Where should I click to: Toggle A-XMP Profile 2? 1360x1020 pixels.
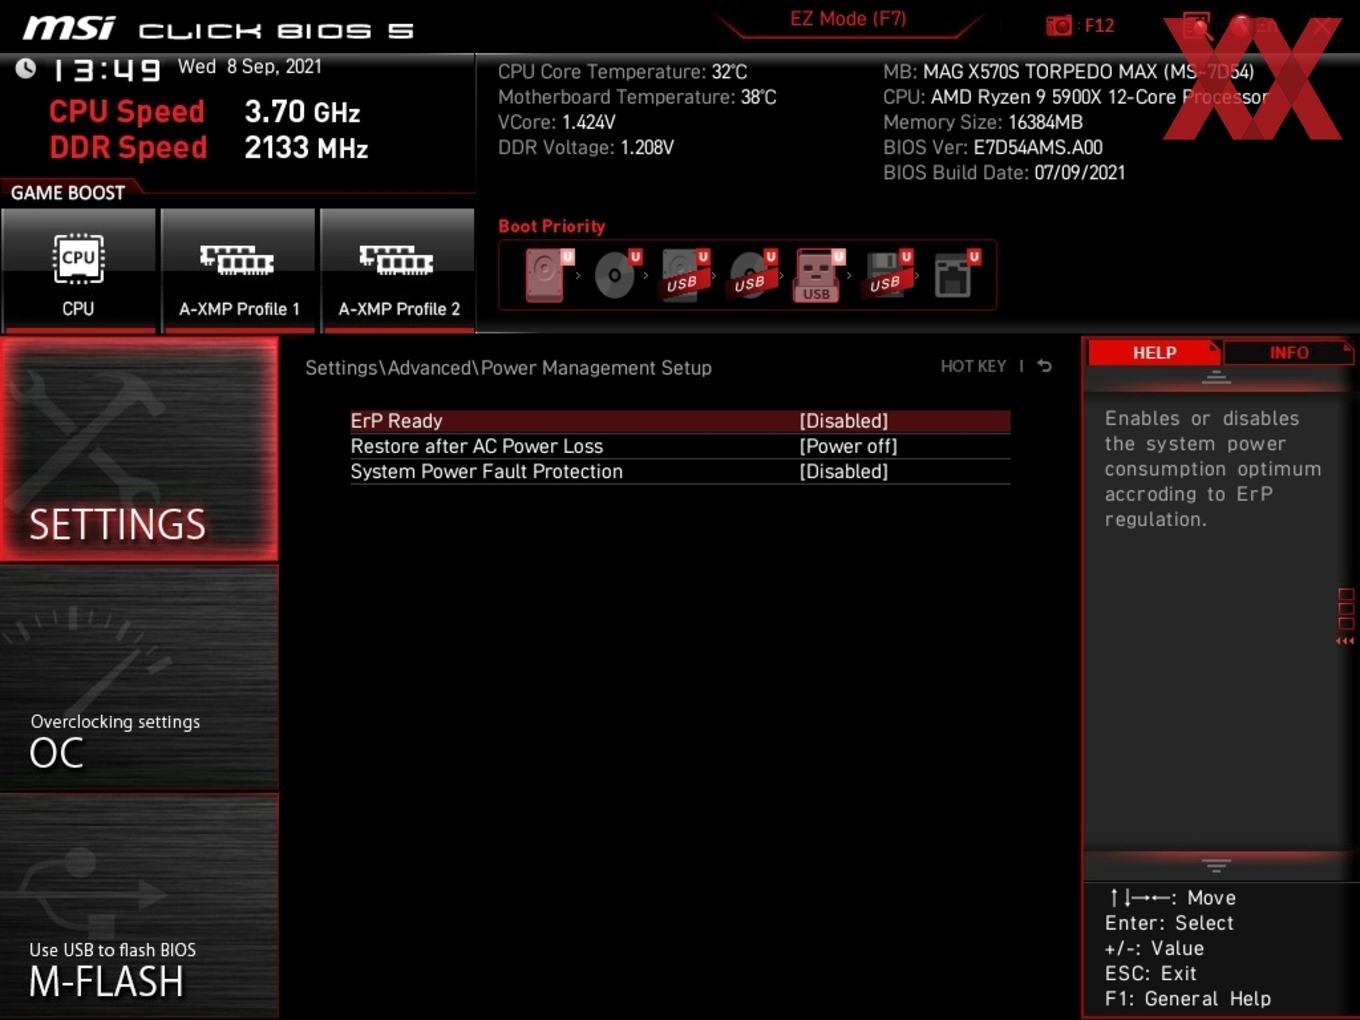coord(397,270)
